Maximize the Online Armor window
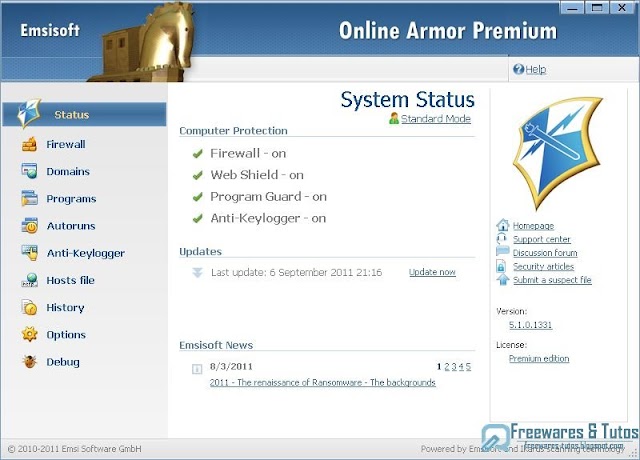 [x=597, y=8]
